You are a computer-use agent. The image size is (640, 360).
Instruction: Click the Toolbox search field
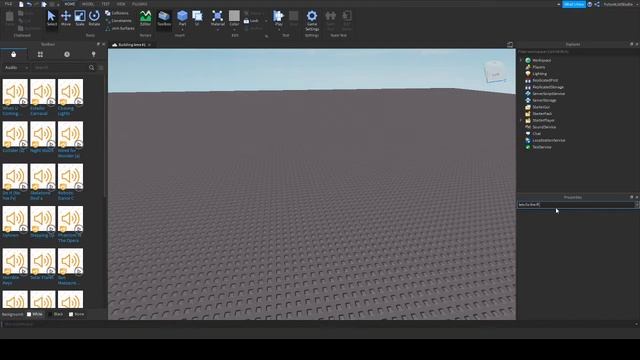tap(60, 68)
